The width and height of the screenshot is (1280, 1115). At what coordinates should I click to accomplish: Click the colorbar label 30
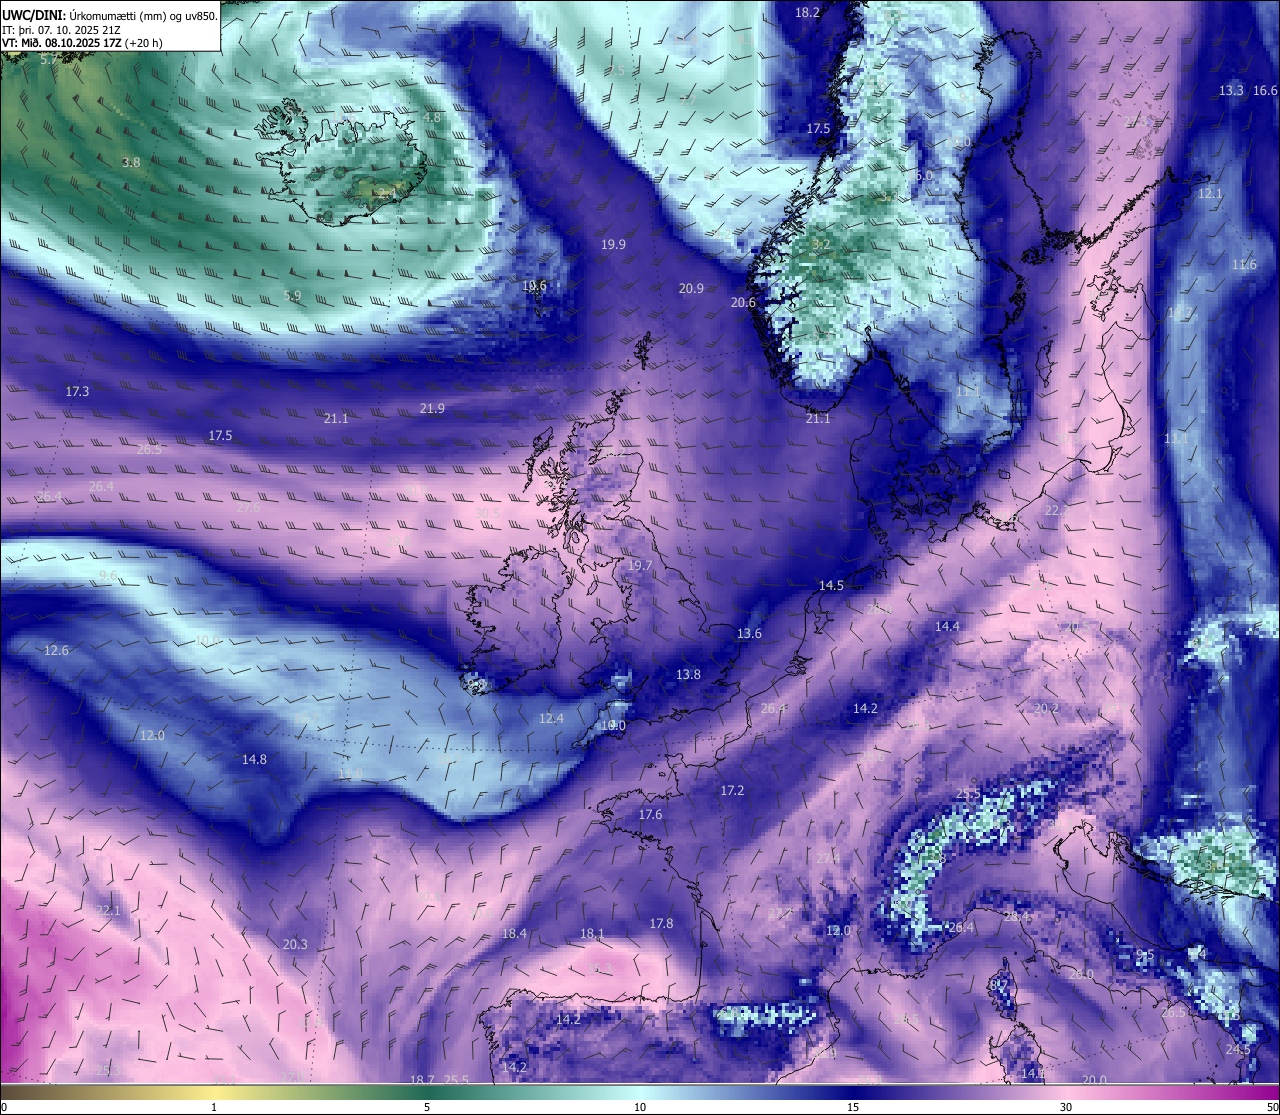click(x=1066, y=1107)
